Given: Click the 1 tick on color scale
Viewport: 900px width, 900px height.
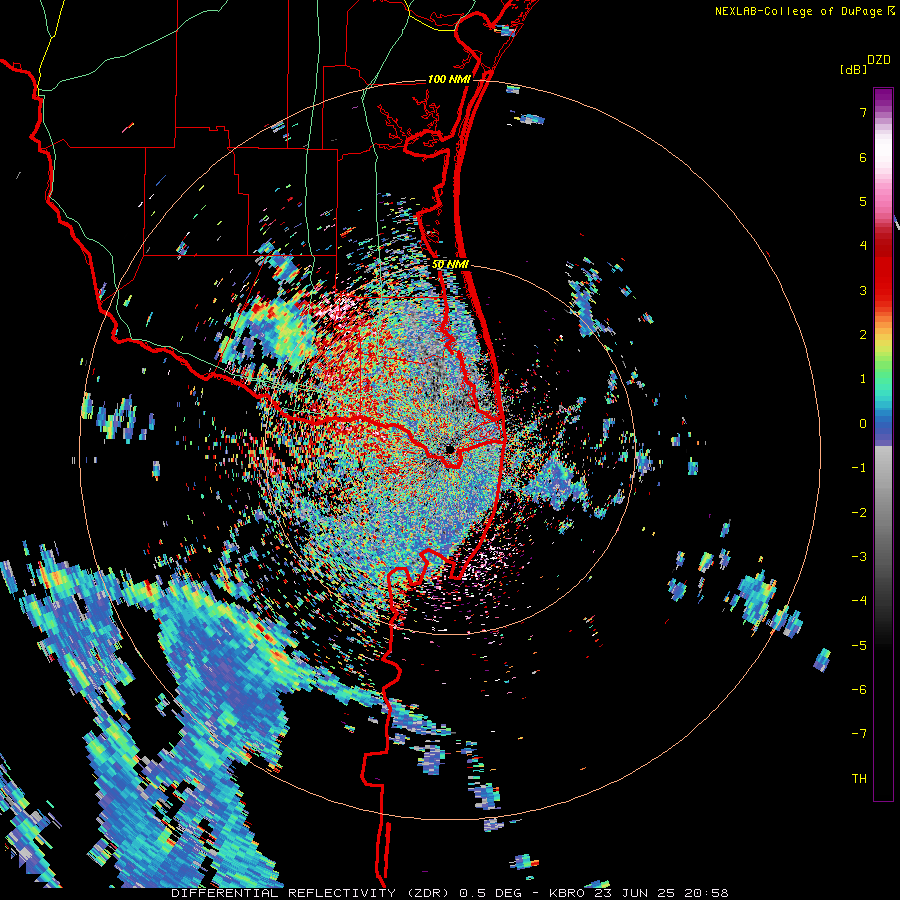Looking at the screenshot, I should (863, 379).
